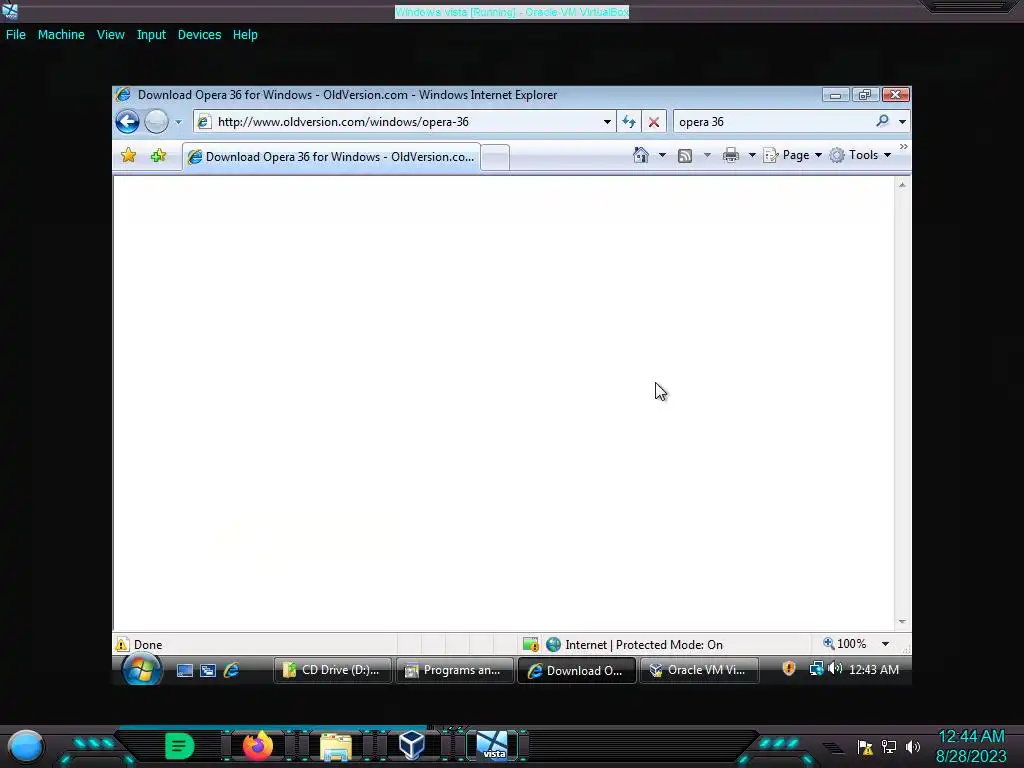Image resolution: width=1024 pixels, height=768 pixels.
Task: Launch Internet Explorer from quick launch
Action: (x=231, y=671)
